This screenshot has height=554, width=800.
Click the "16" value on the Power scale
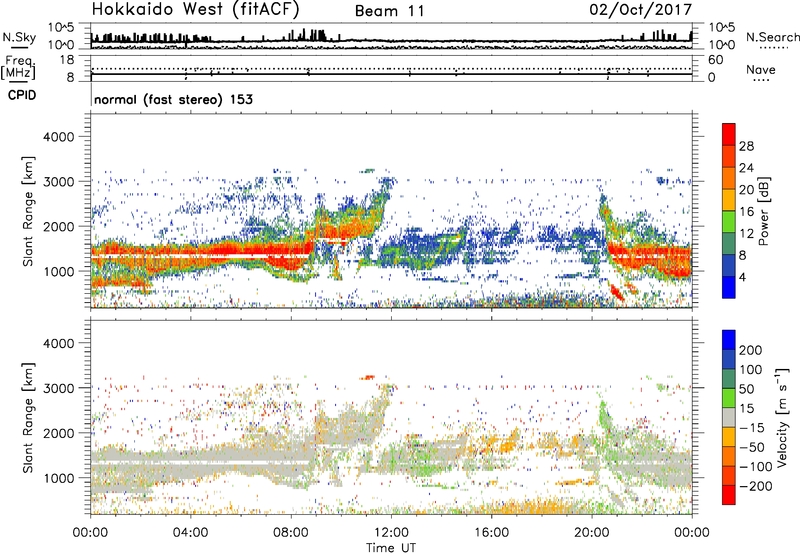tap(746, 212)
